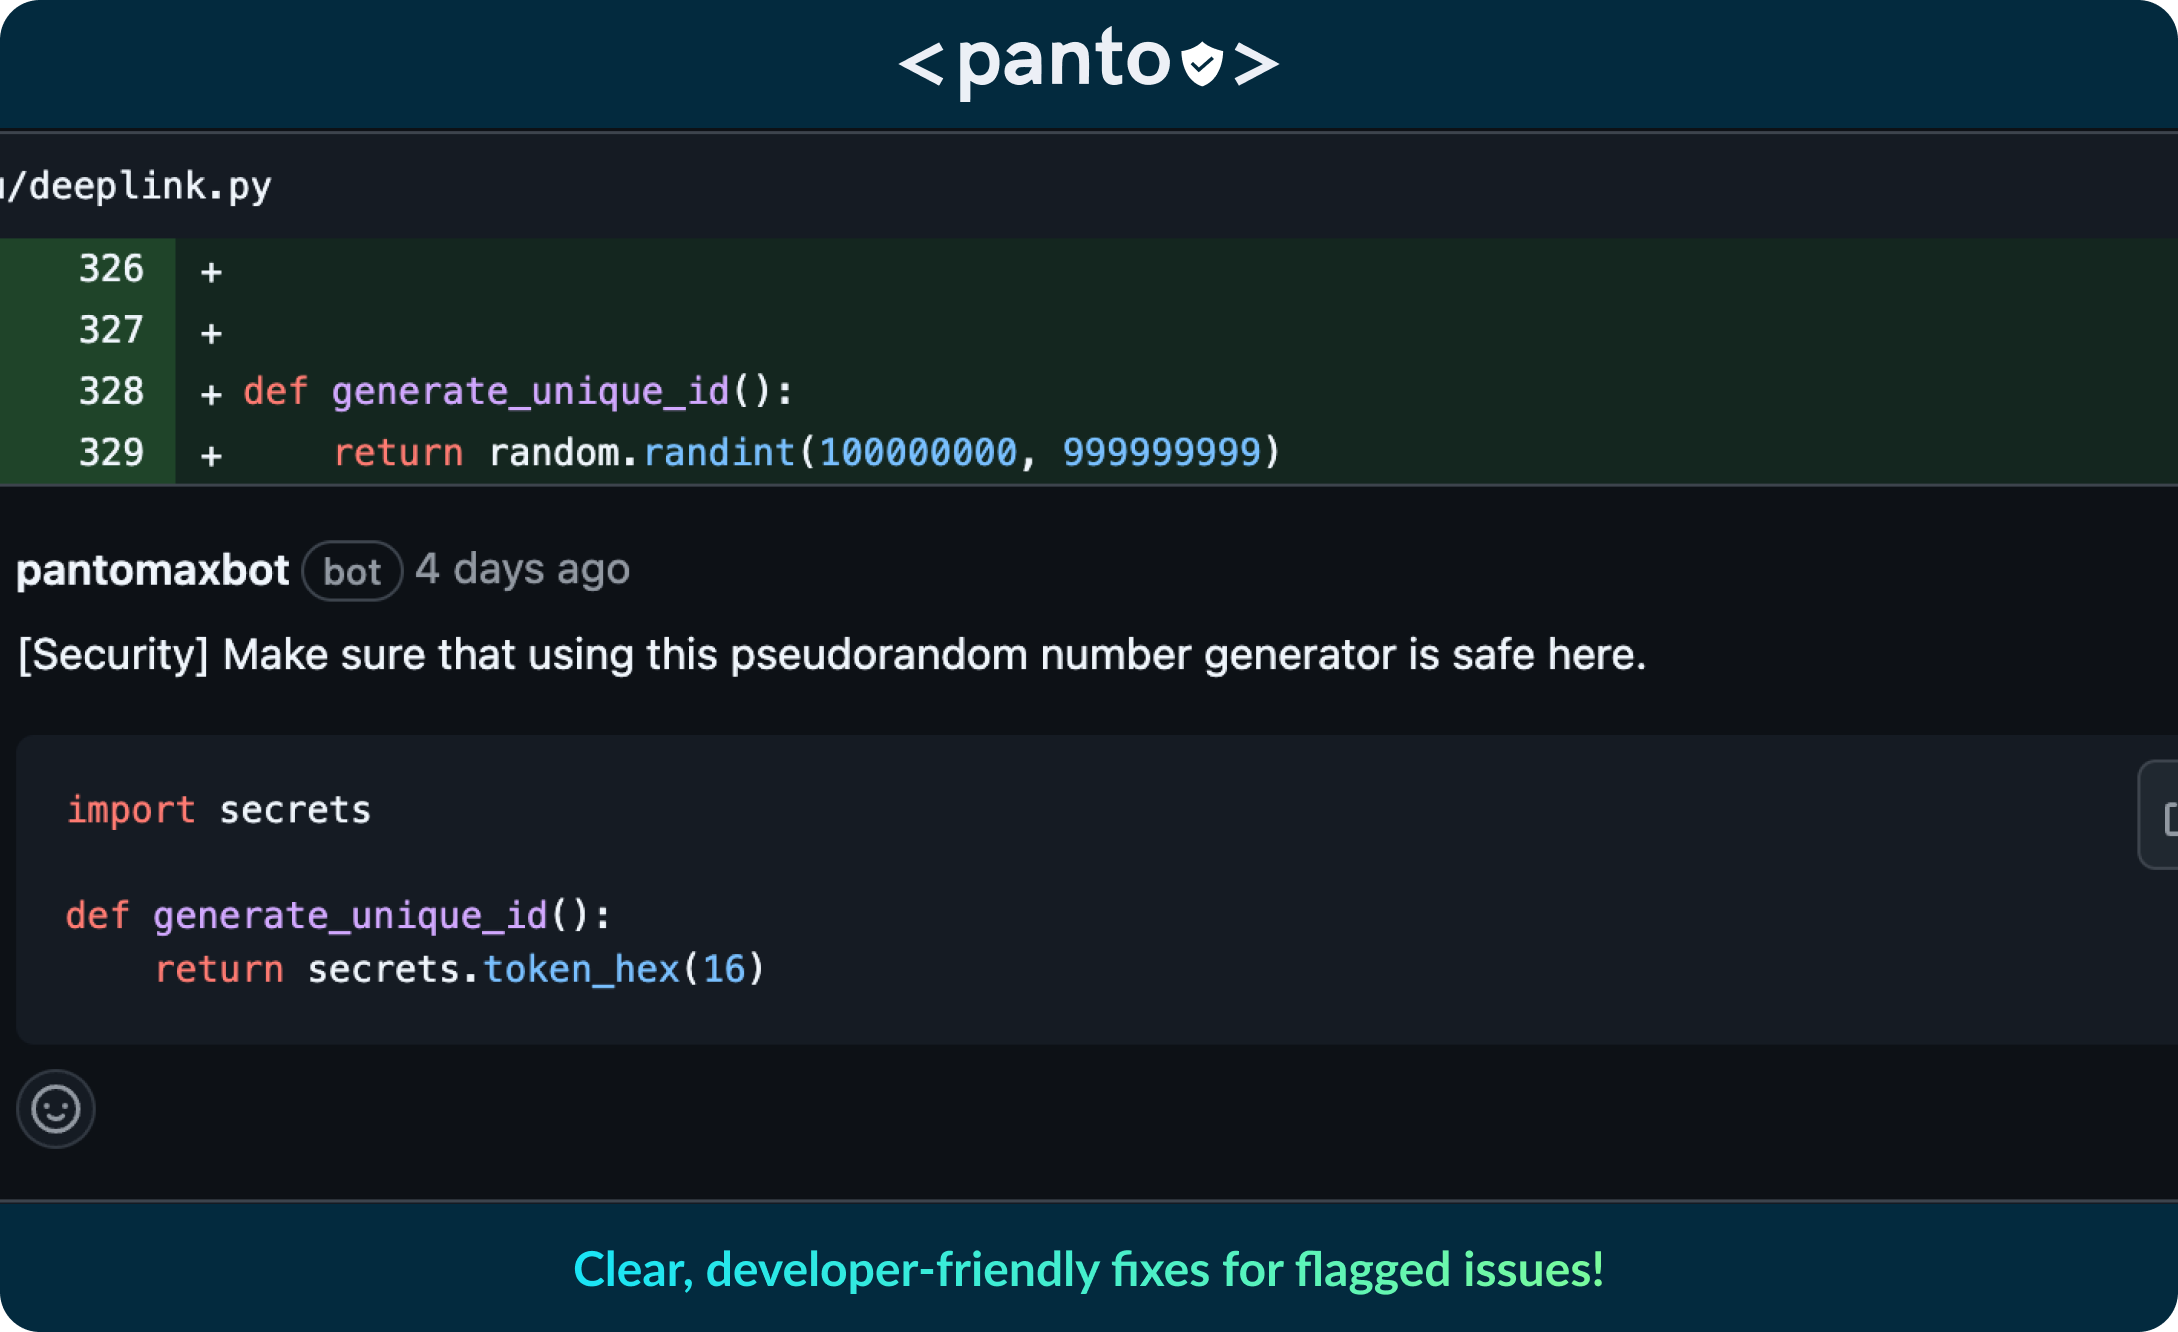Click line number 328
The width and height of the screenshot is (2178, 1332).
point(111,391)
